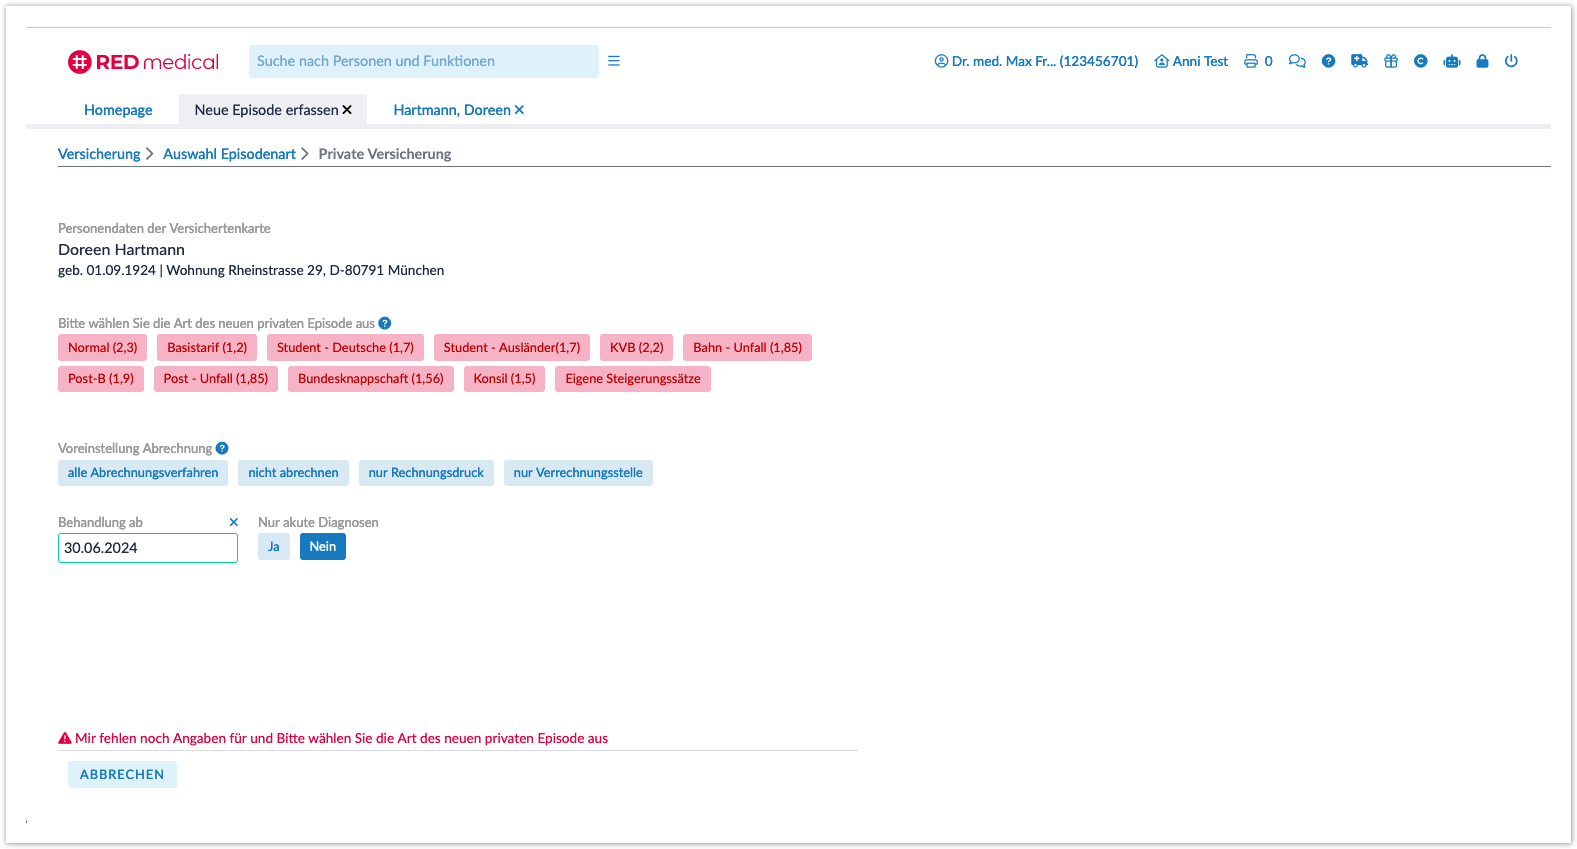
Task: Lock the session with padlock icon
Action: coord(1482,61)
